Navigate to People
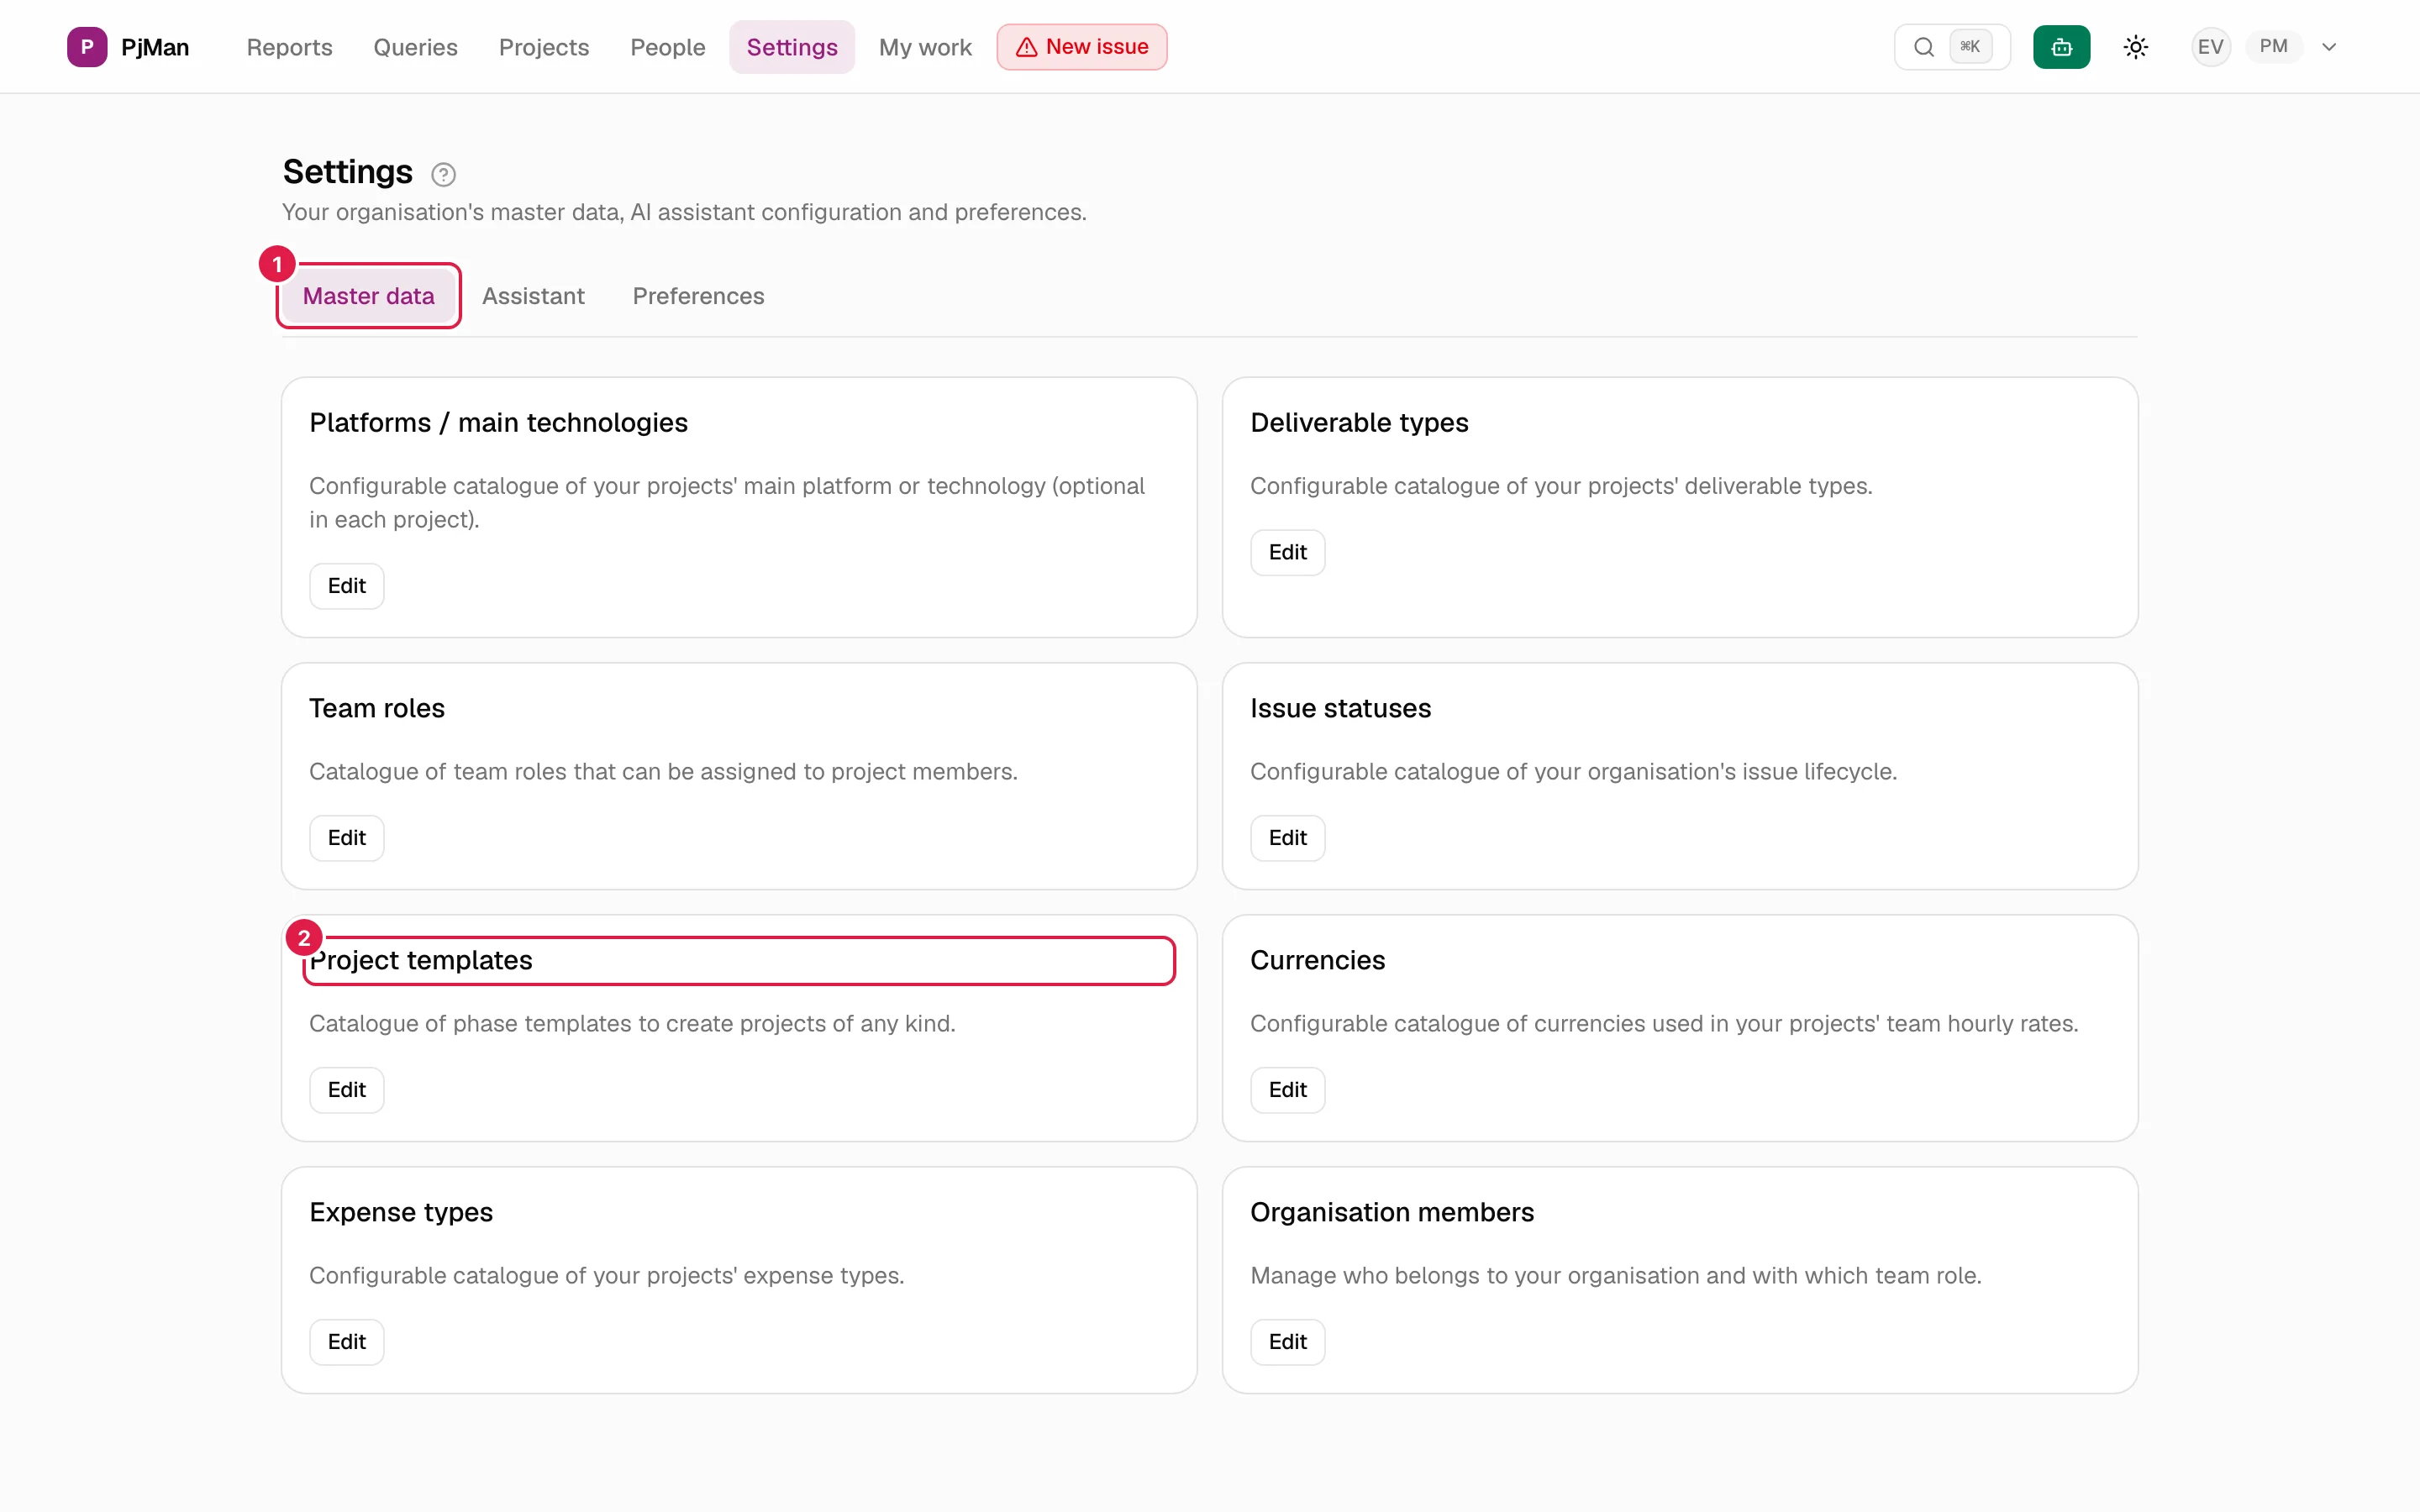Viewport: 2420px width, 1512px height. pyautogui.click(x=667, y=47)
